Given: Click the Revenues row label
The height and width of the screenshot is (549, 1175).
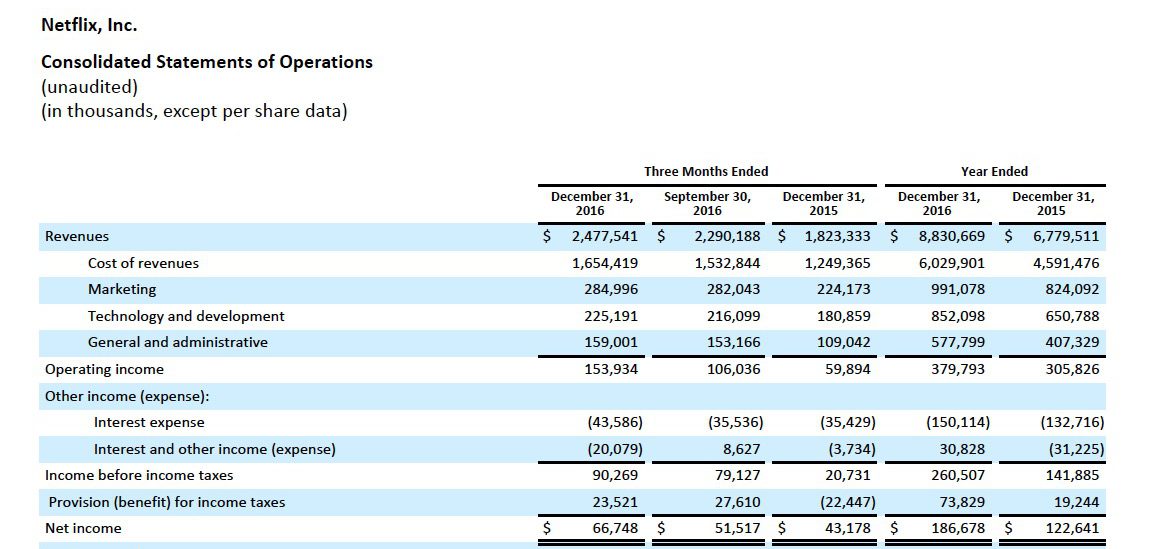Looking at the screenshot, I should [77, 237].
